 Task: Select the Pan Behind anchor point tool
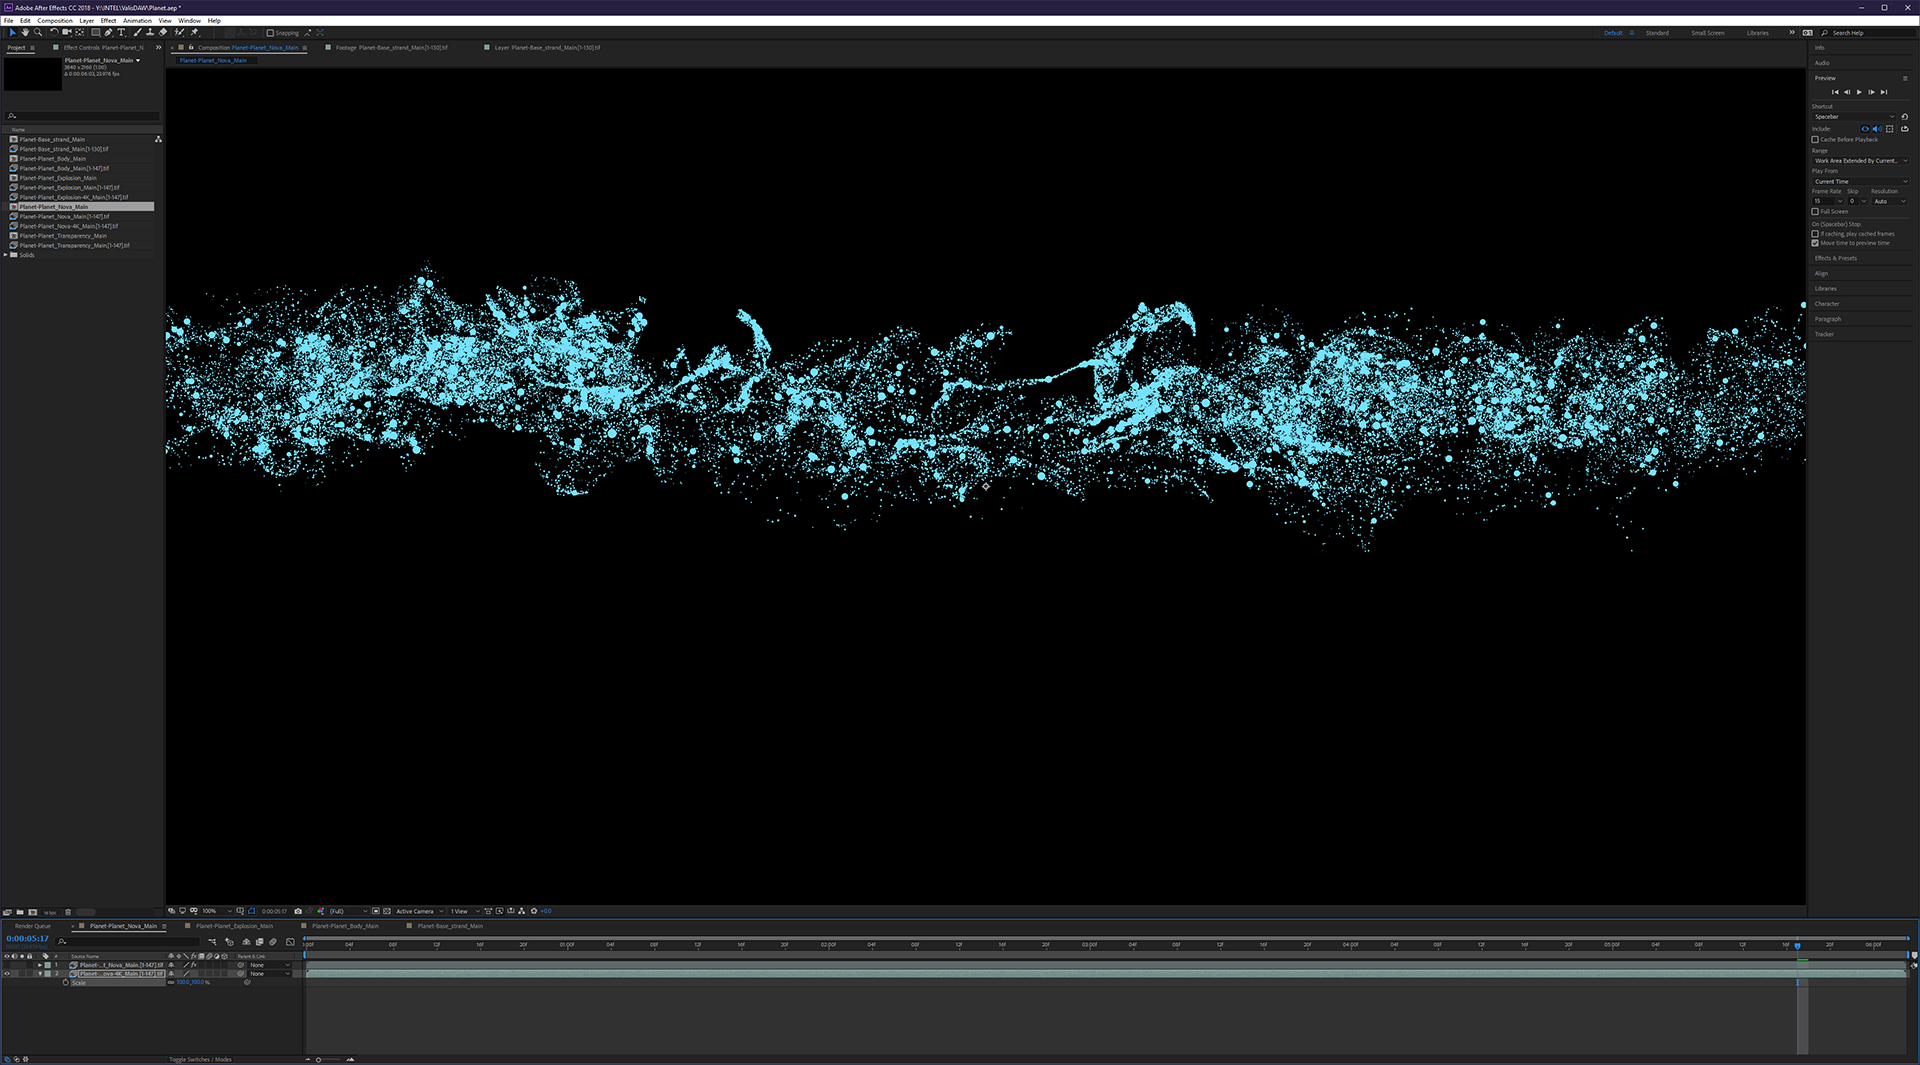tap(79, 32)
